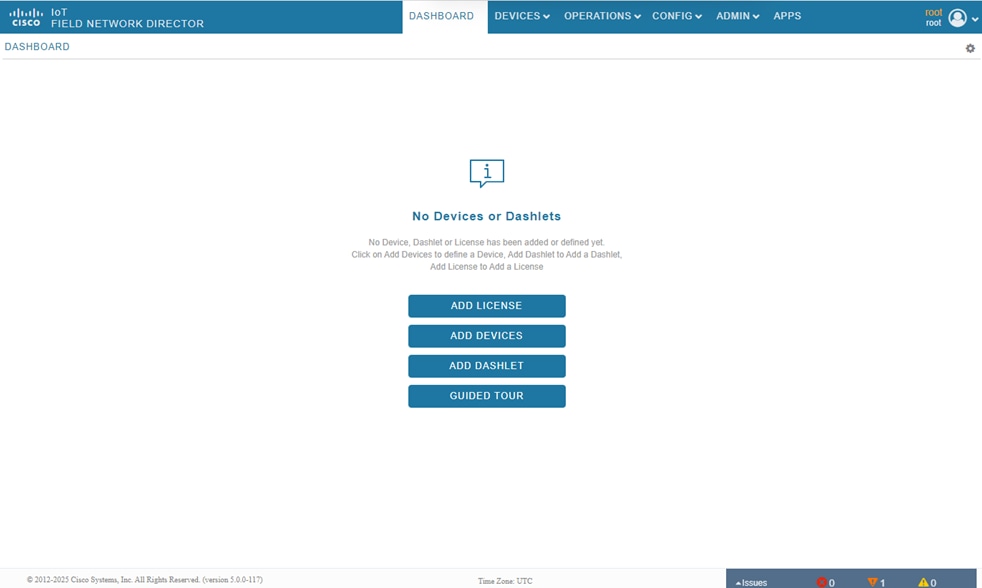
Task: Expand the user account dropdown arrow
Action: (974, 19)
